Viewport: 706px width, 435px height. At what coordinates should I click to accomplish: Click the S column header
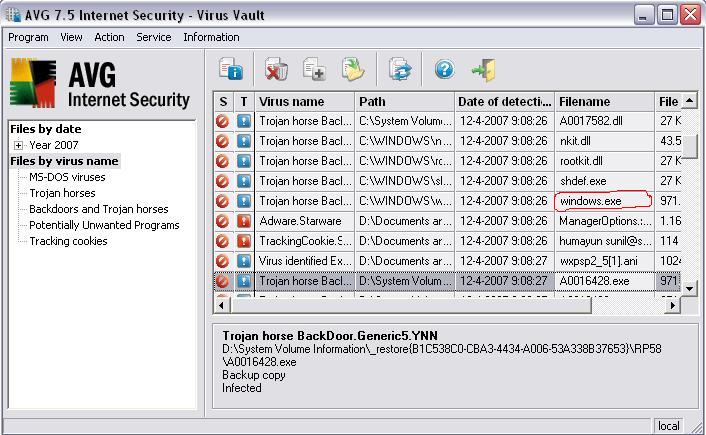(223, 102)
